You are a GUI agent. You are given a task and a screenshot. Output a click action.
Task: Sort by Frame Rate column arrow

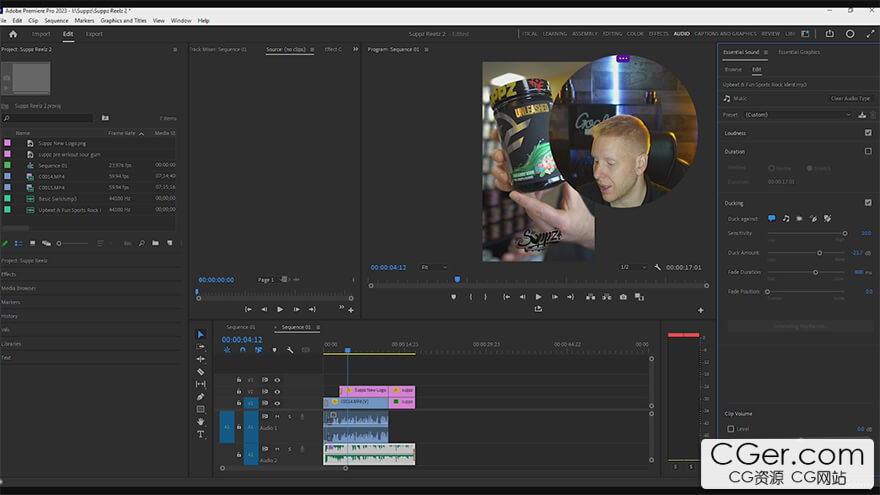point(141,134)
